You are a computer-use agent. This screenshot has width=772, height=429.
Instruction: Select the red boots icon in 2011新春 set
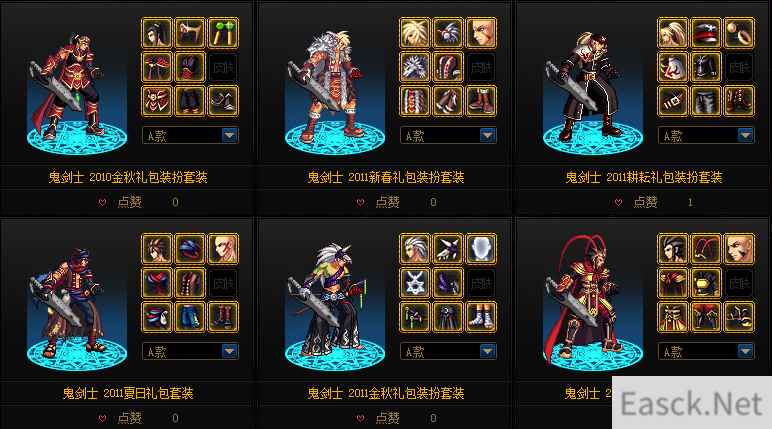(x=481, y=101)
